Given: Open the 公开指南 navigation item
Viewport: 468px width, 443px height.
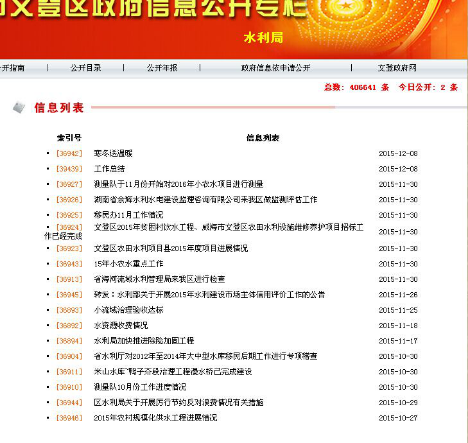Looking at the screenshot, I should [x=12, y=68].
